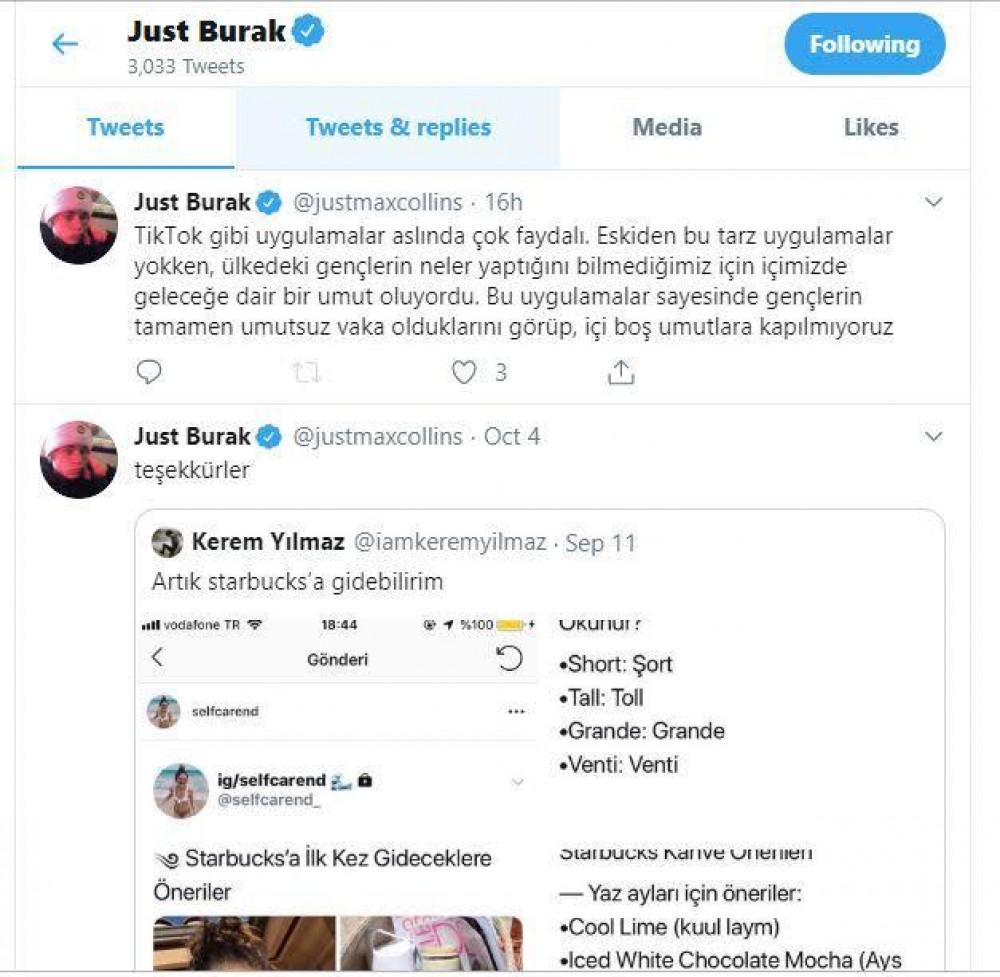
Task: Retweet the TikTok tweet
Action: [x=306, y=372]
